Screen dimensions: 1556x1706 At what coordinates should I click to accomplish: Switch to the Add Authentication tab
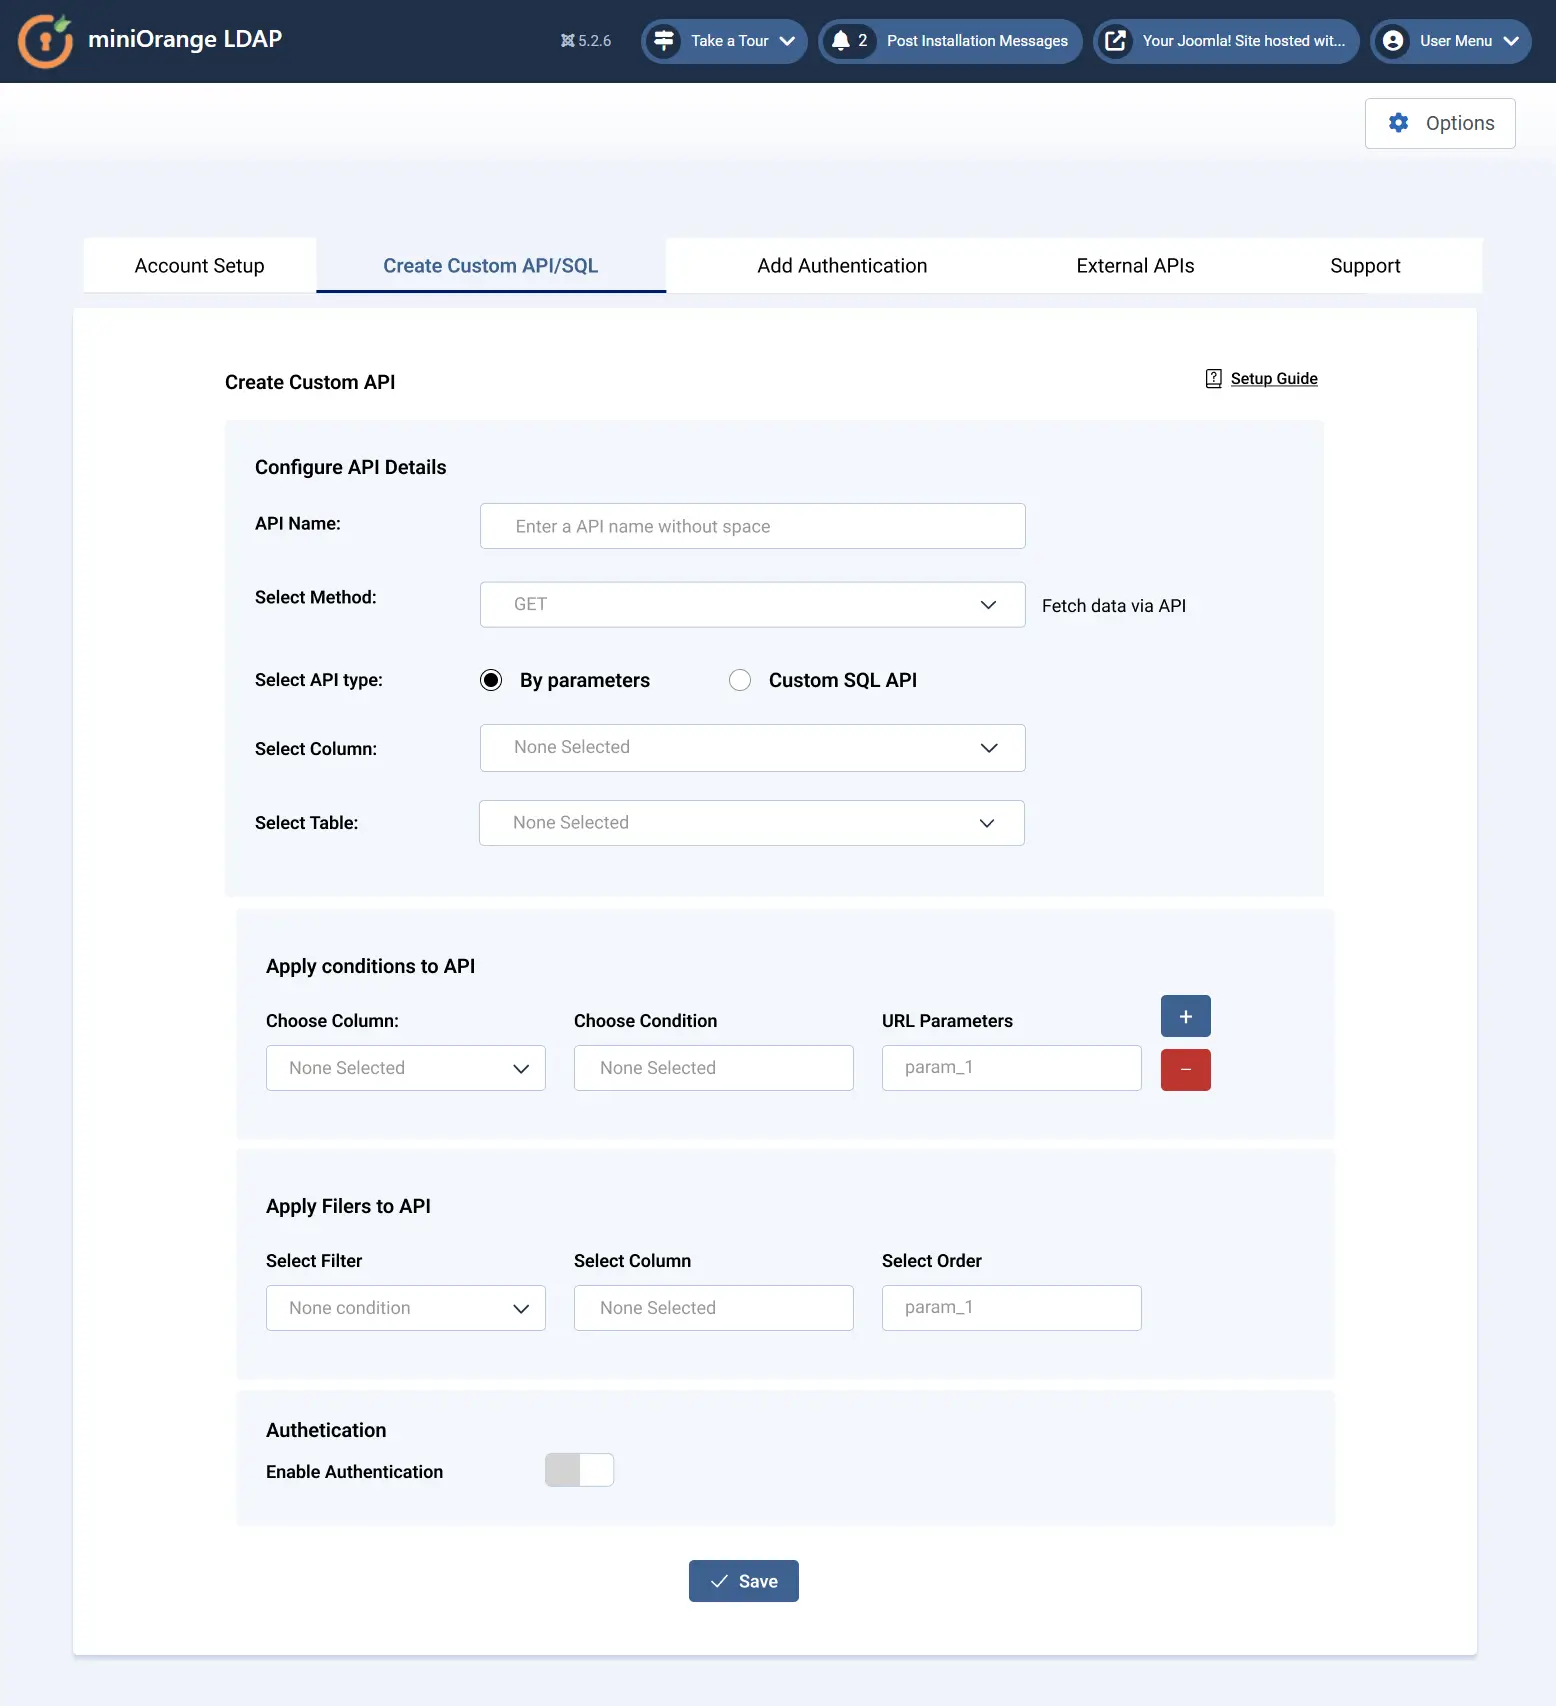click(842, 266)
